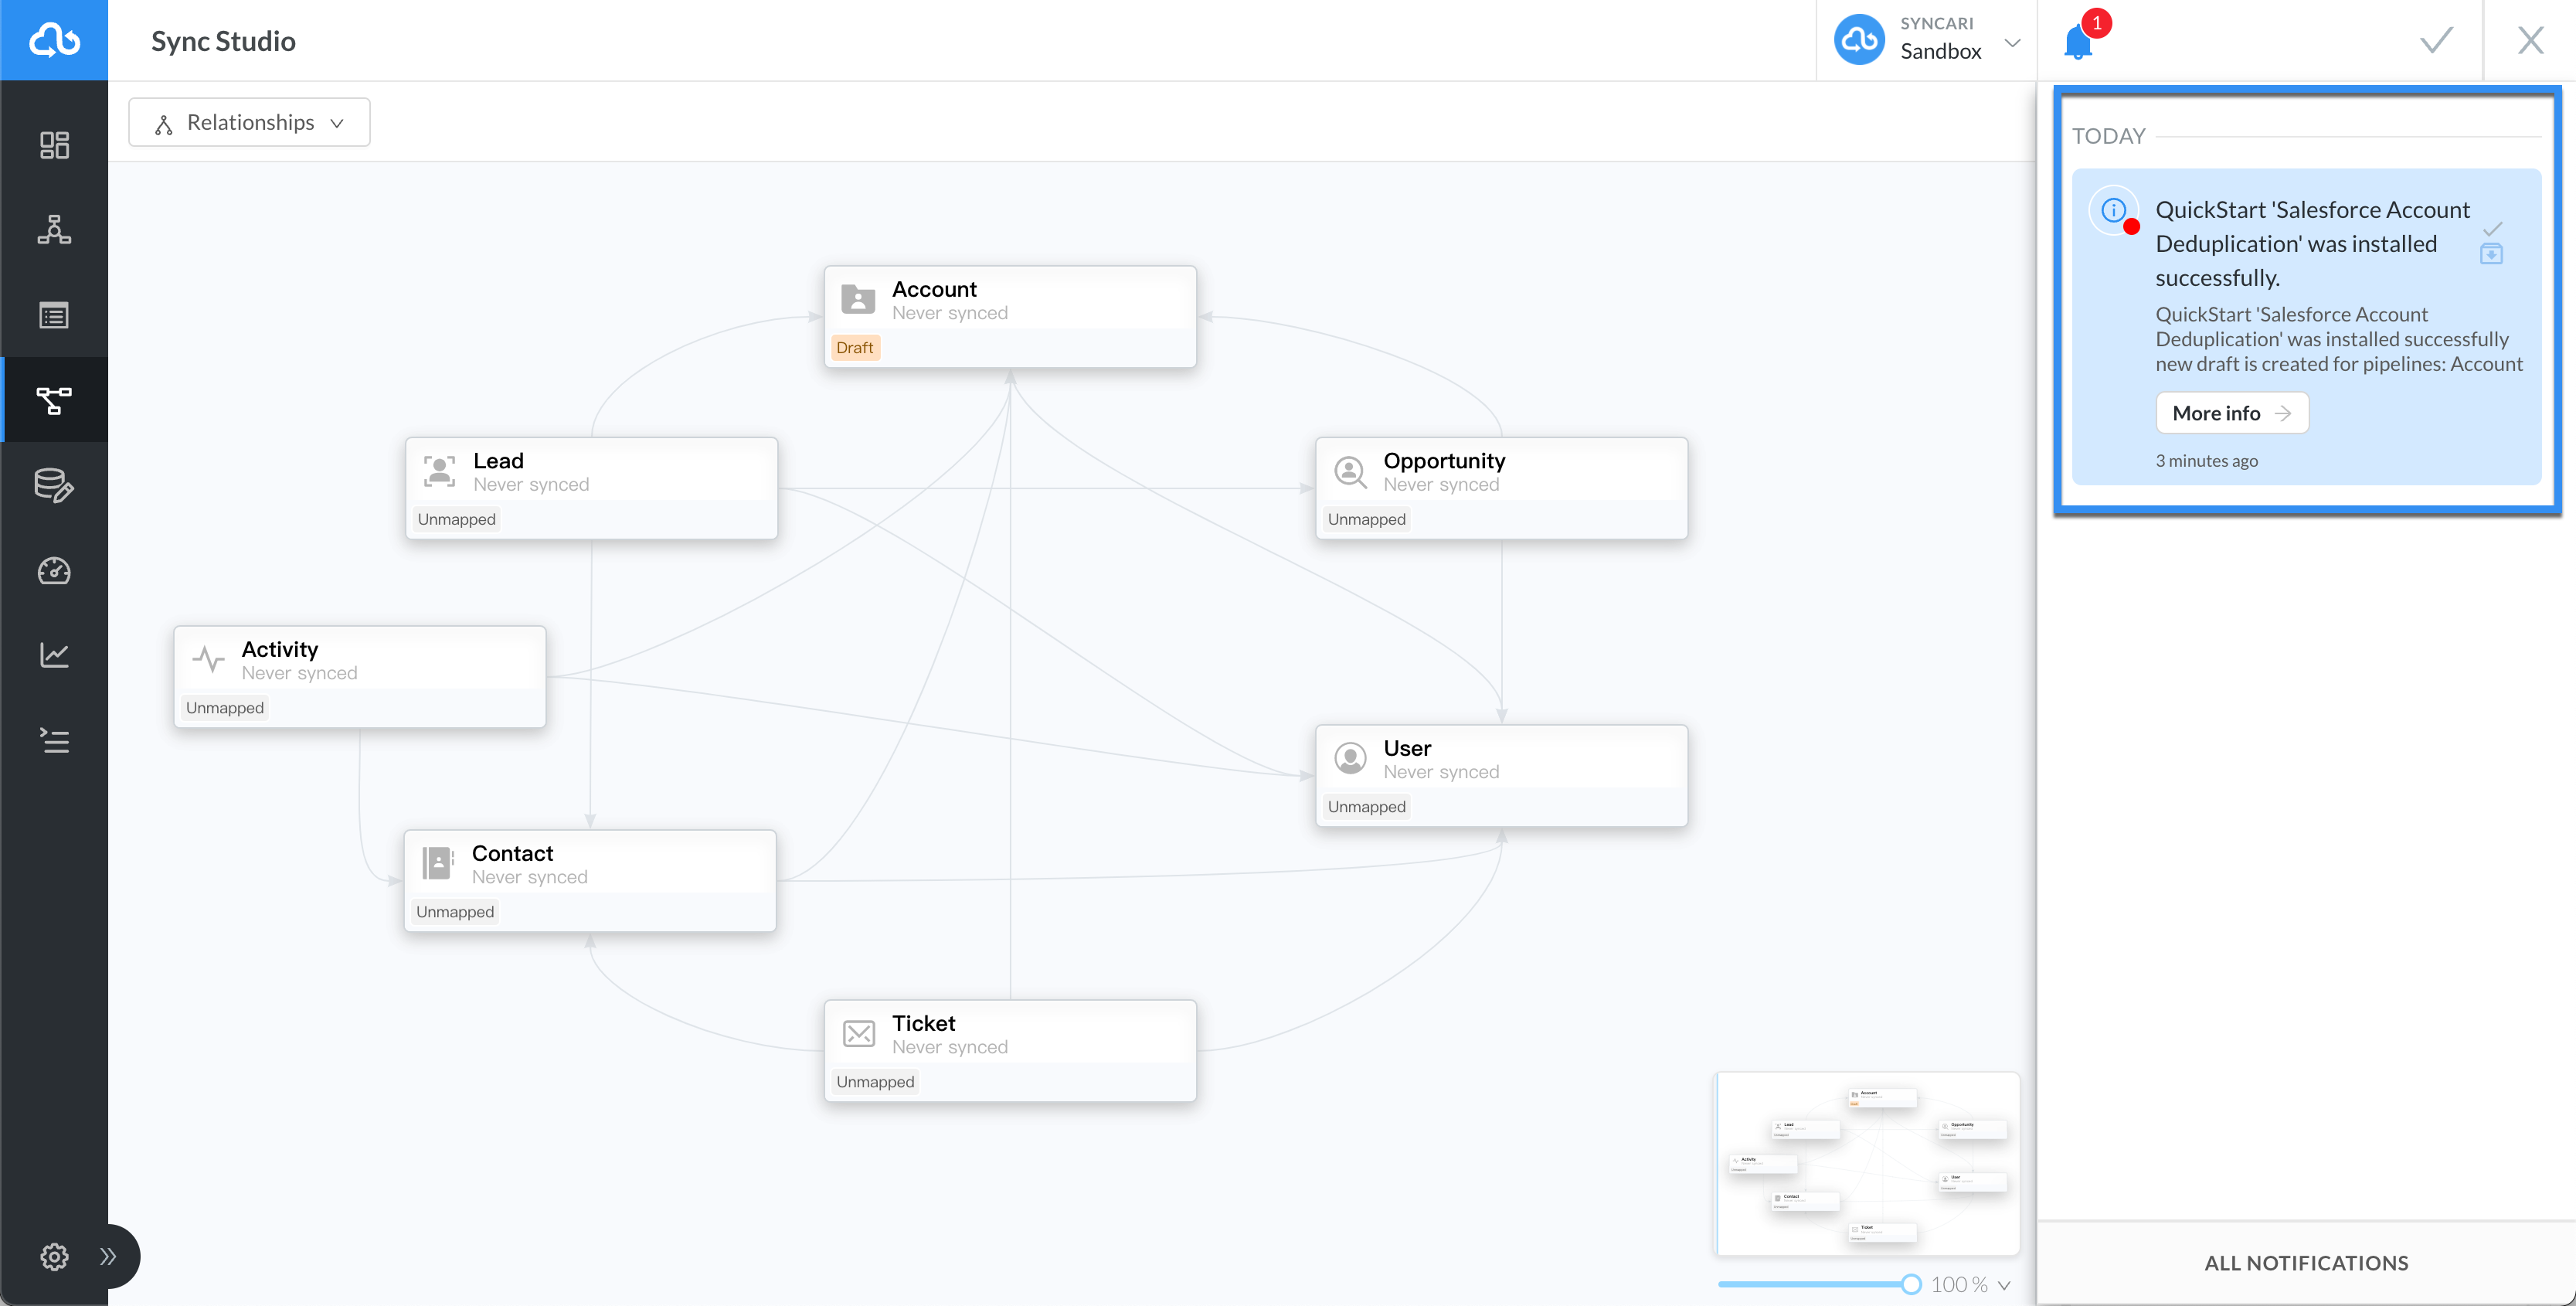
Task: Click the Activity pulse icon
Action: (208, 660)
